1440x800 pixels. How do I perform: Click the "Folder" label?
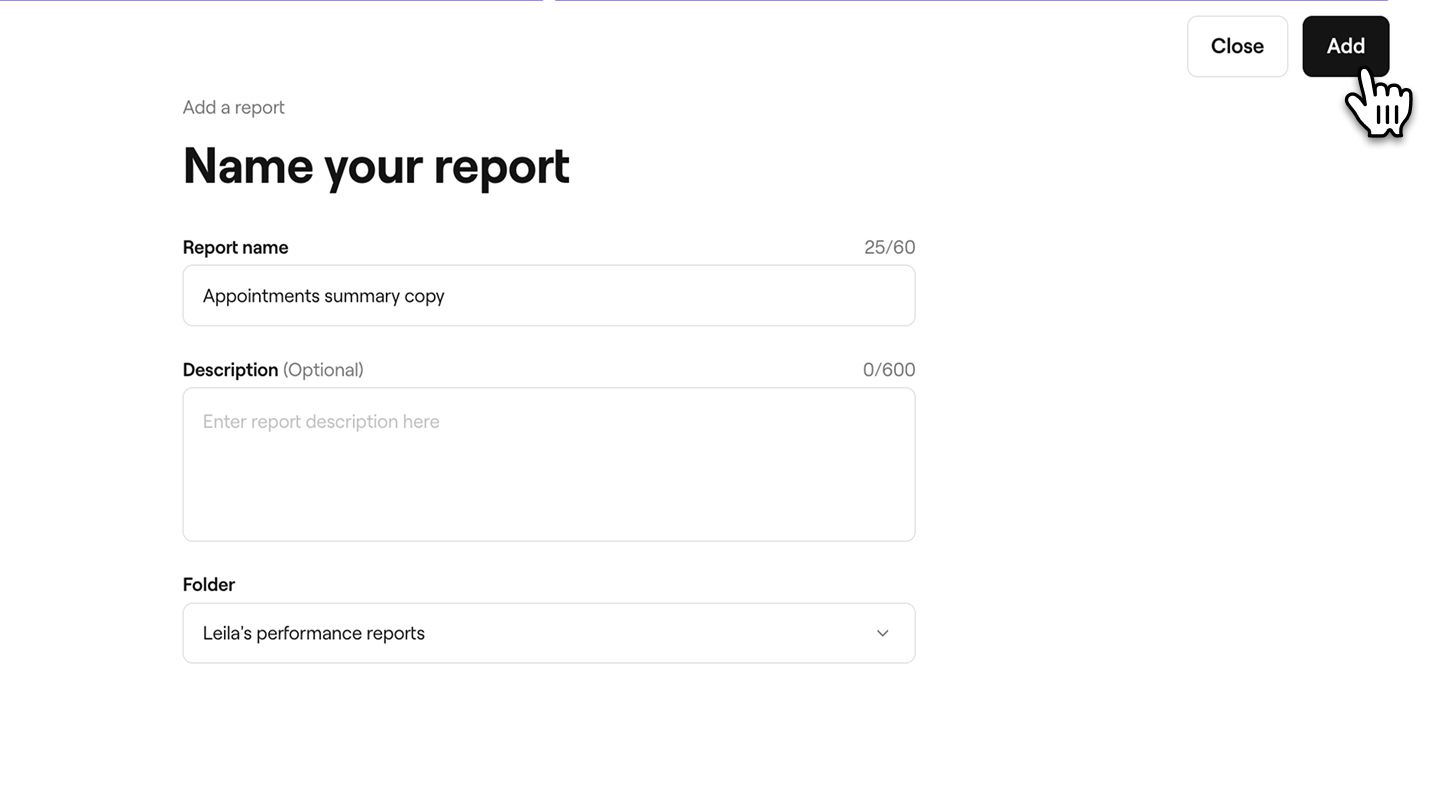coord(208,585)
